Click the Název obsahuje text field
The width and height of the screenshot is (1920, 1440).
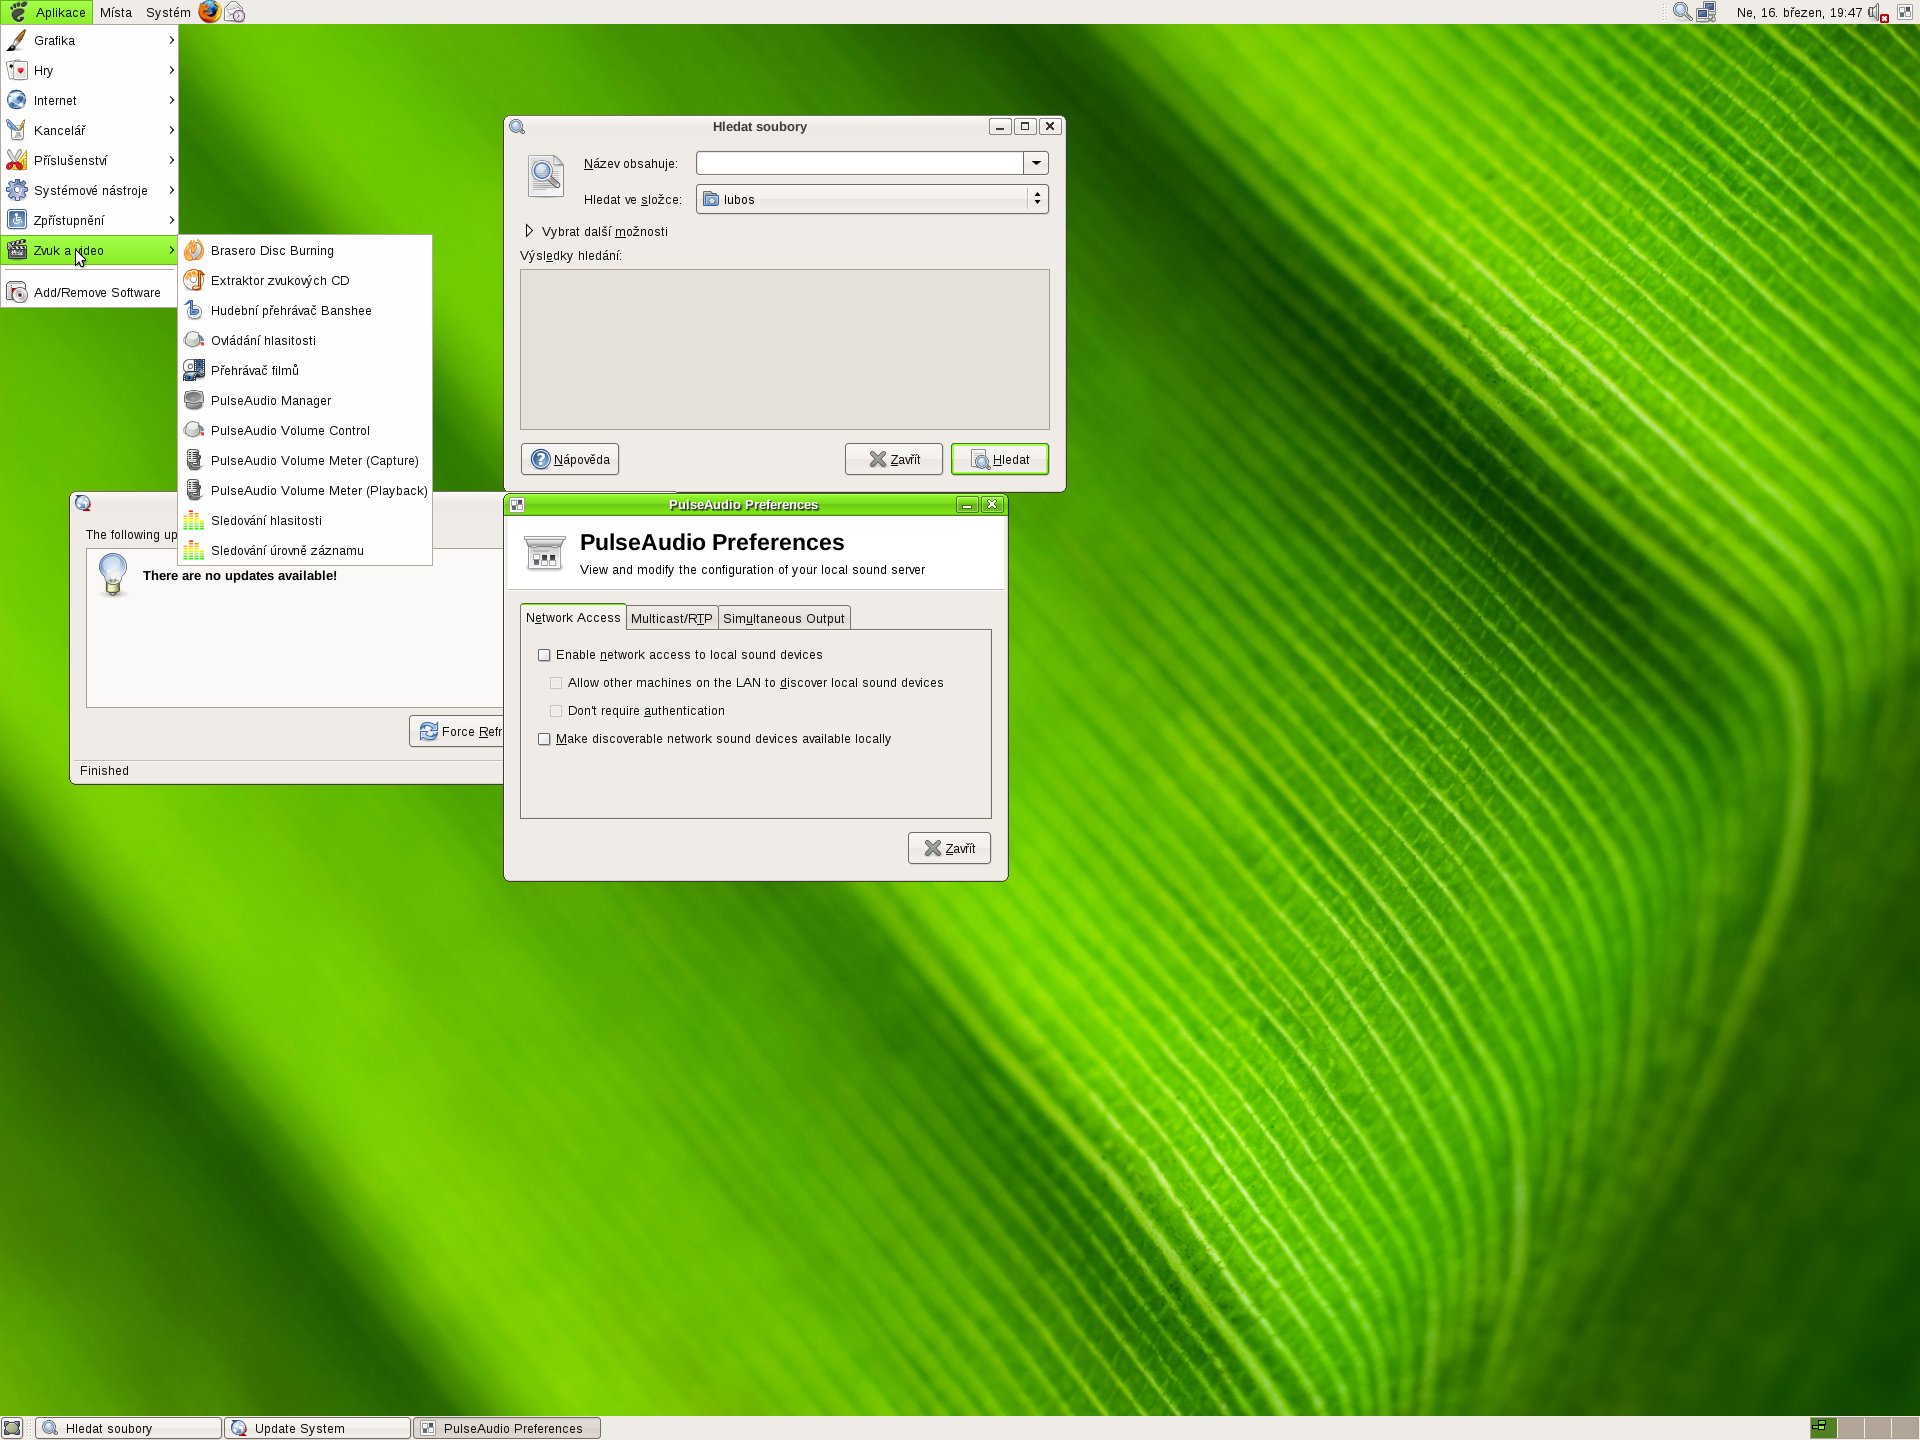[x=860, y=163]
